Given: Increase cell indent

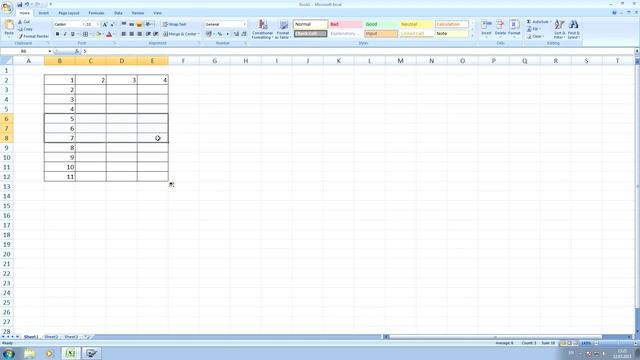Looking at the screenshot, I should tap(156, 34).
